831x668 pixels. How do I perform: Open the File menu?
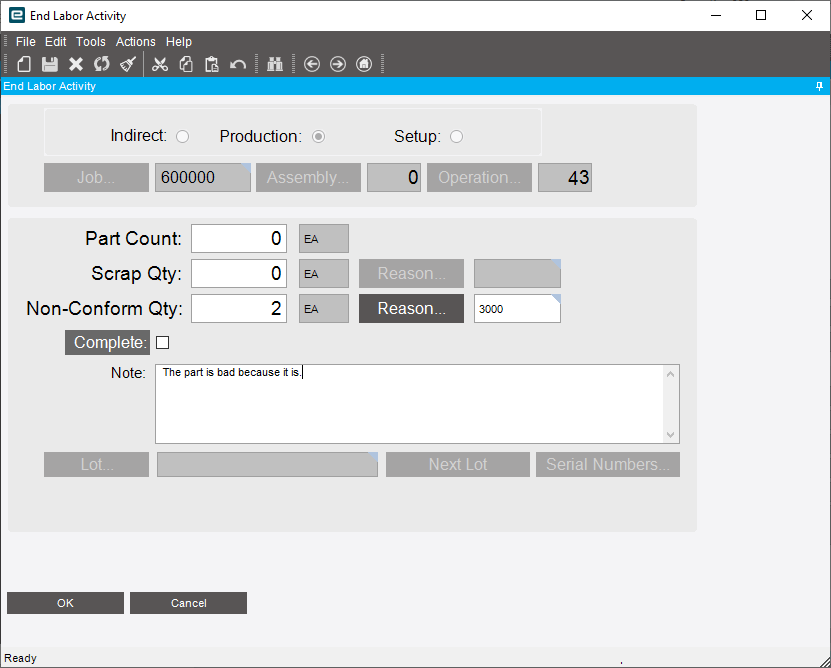(x=25, y=41)
